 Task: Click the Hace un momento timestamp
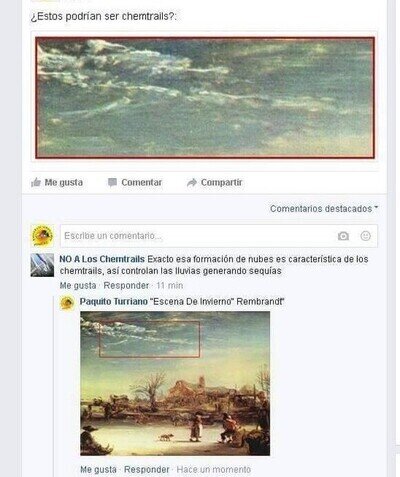point(214,470)
